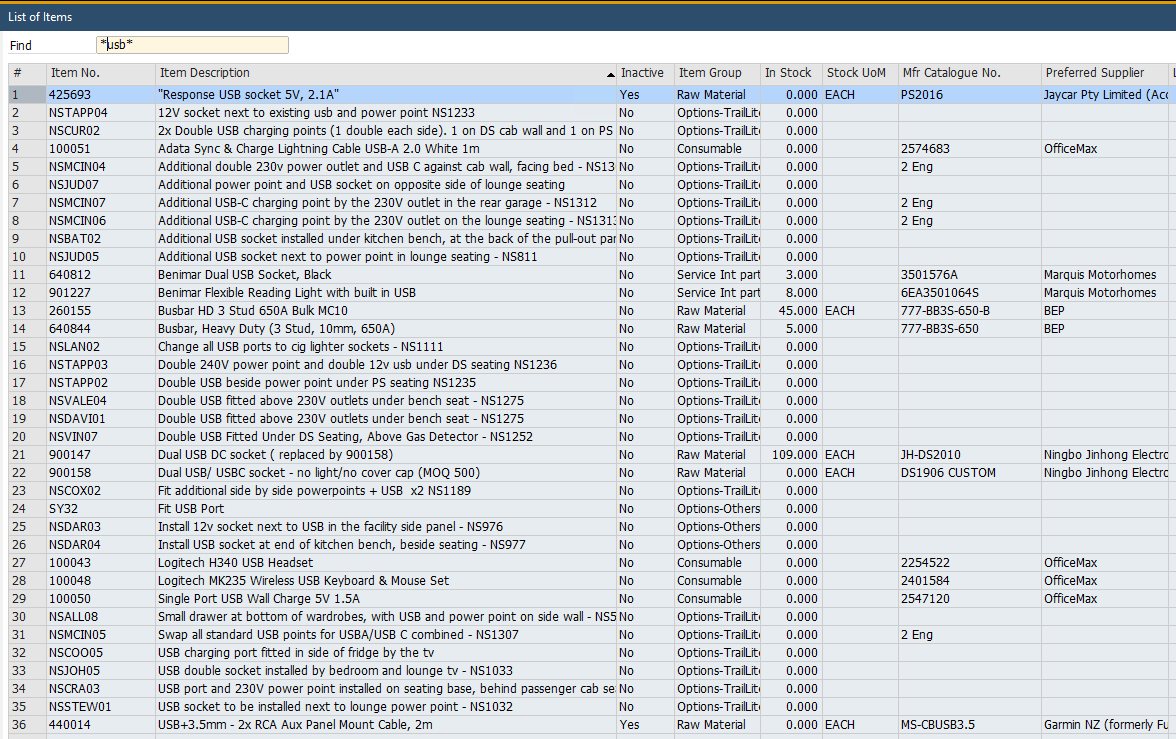1176x739 pixels.
Task: Select item number 900147 Dual USB DC socket
Action: 69,455
